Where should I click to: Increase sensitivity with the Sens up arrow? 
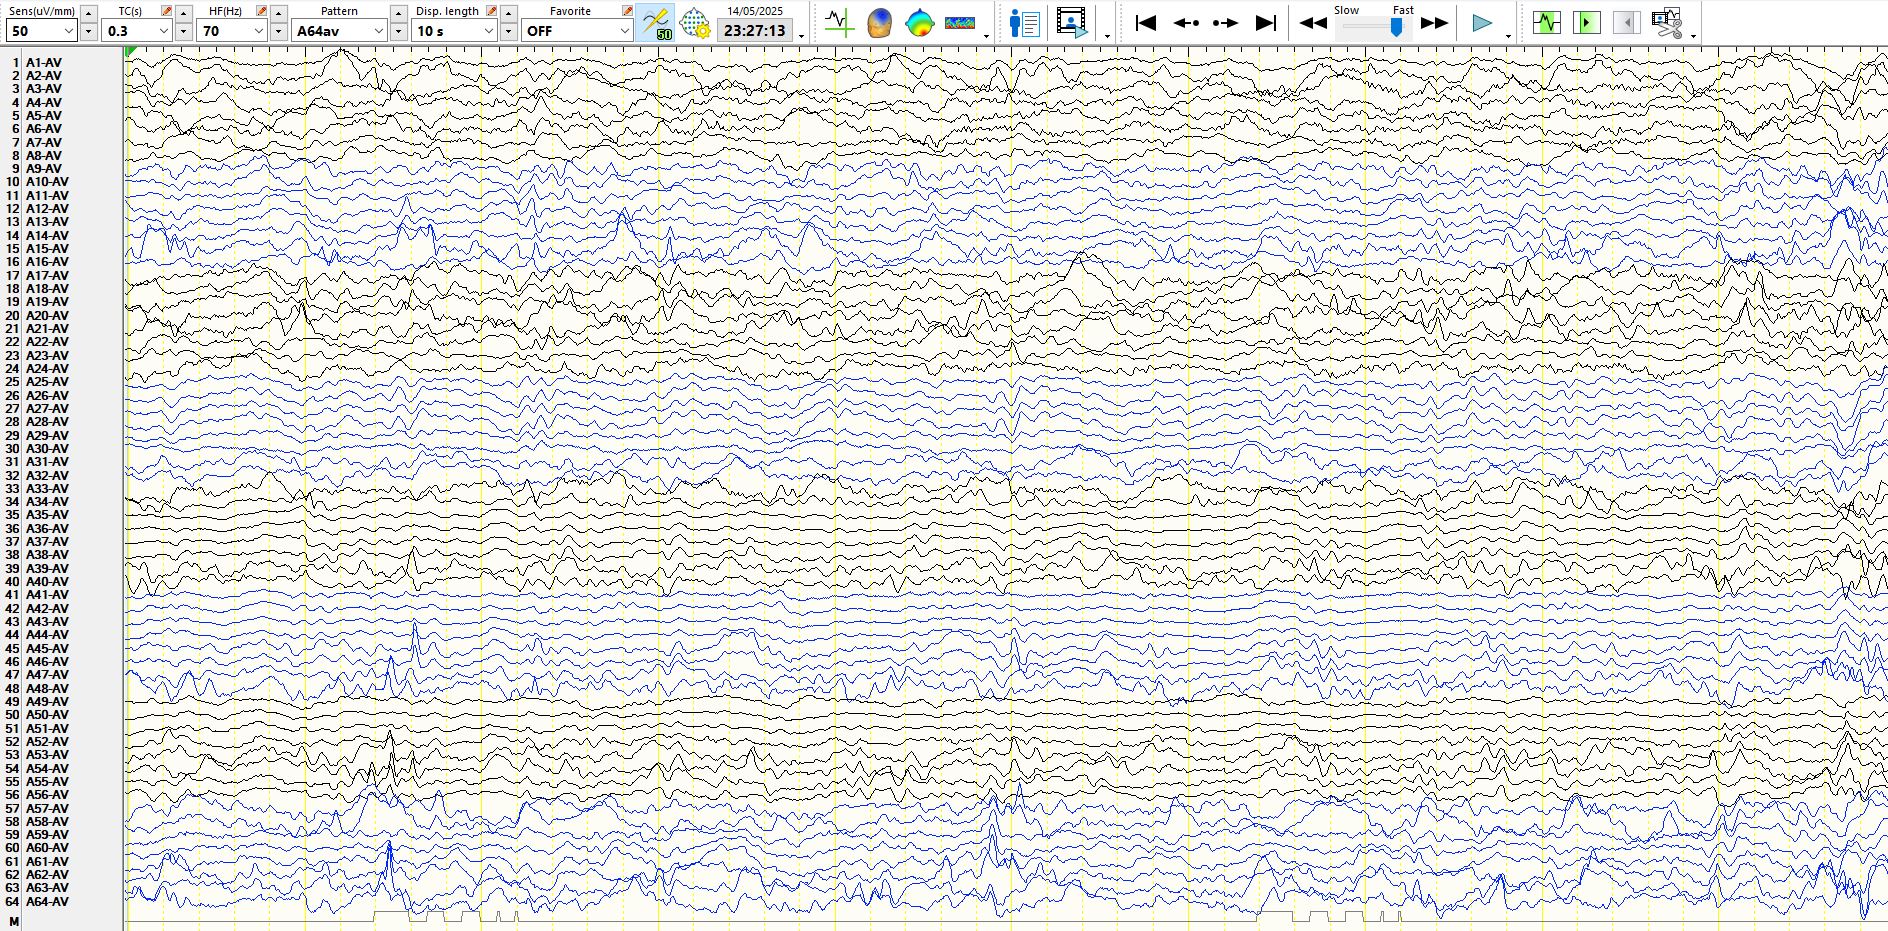coord(89,13)
